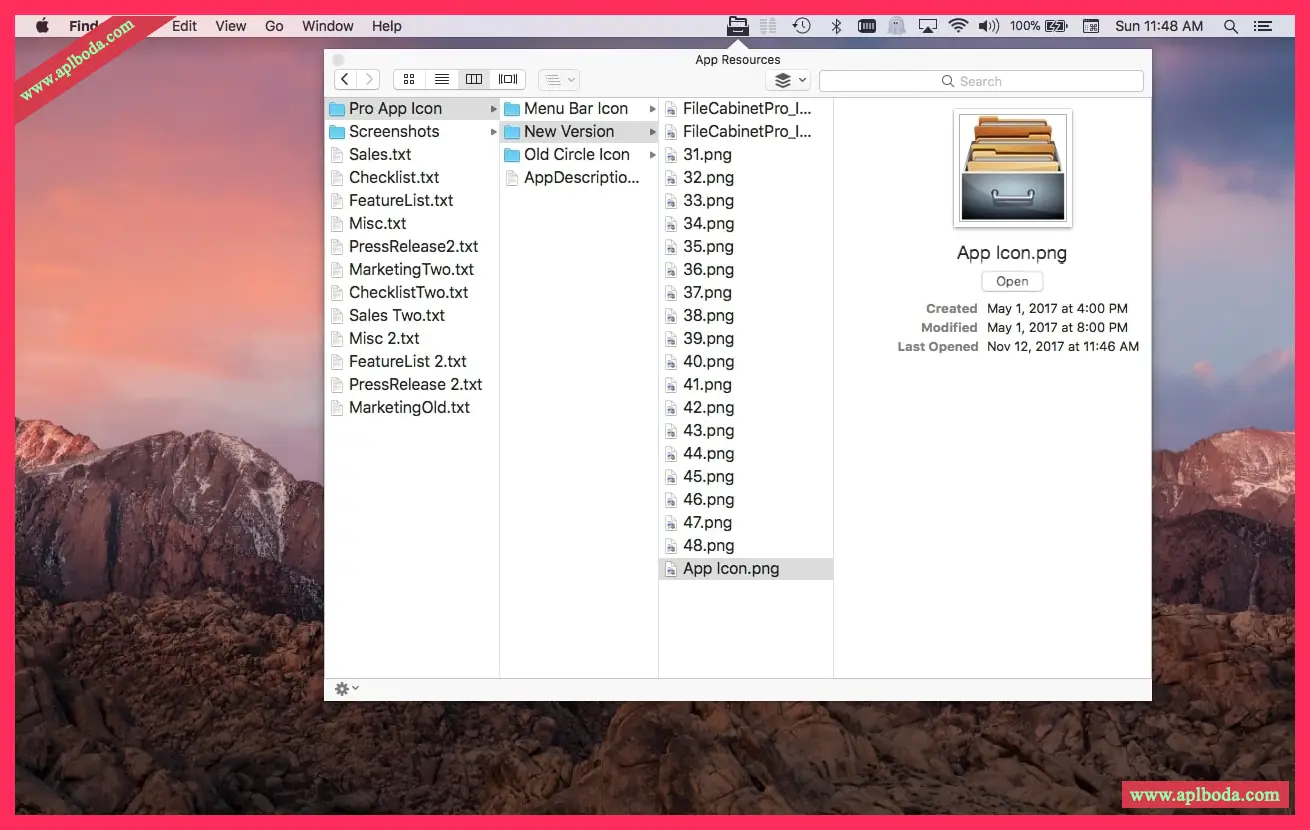Toggle the Bluetooth menu bar icon
The height and width of the screenshot is (830, 1310).
pyautogui.click(x=836, y=26)
